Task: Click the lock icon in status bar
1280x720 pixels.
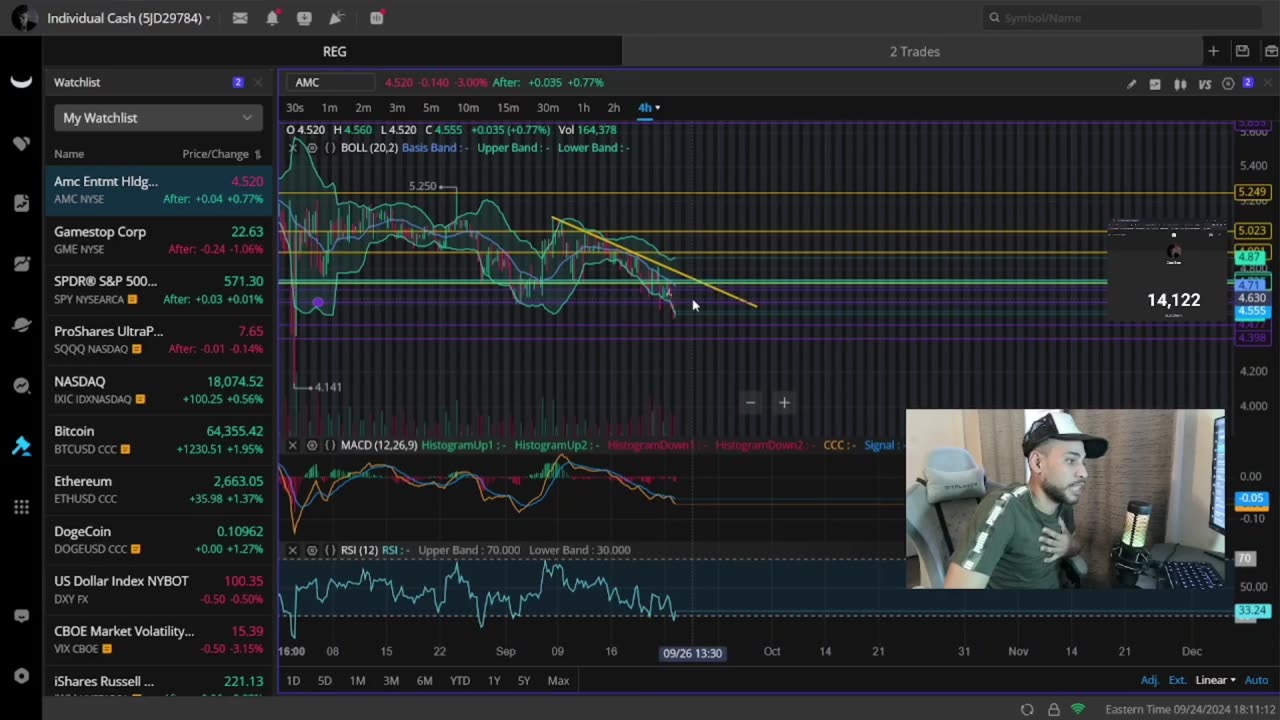Action: coord(1053,709)
